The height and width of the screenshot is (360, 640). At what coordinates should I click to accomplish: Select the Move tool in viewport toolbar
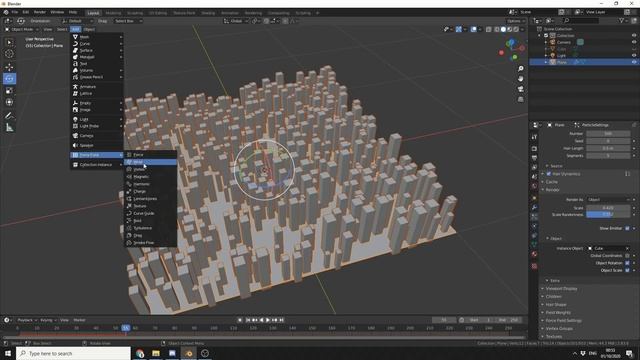(x=9, y=67)
